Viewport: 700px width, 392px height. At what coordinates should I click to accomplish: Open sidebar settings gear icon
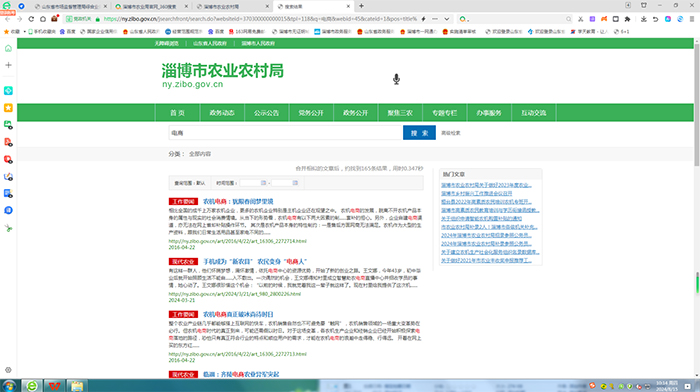coord(8,370)
